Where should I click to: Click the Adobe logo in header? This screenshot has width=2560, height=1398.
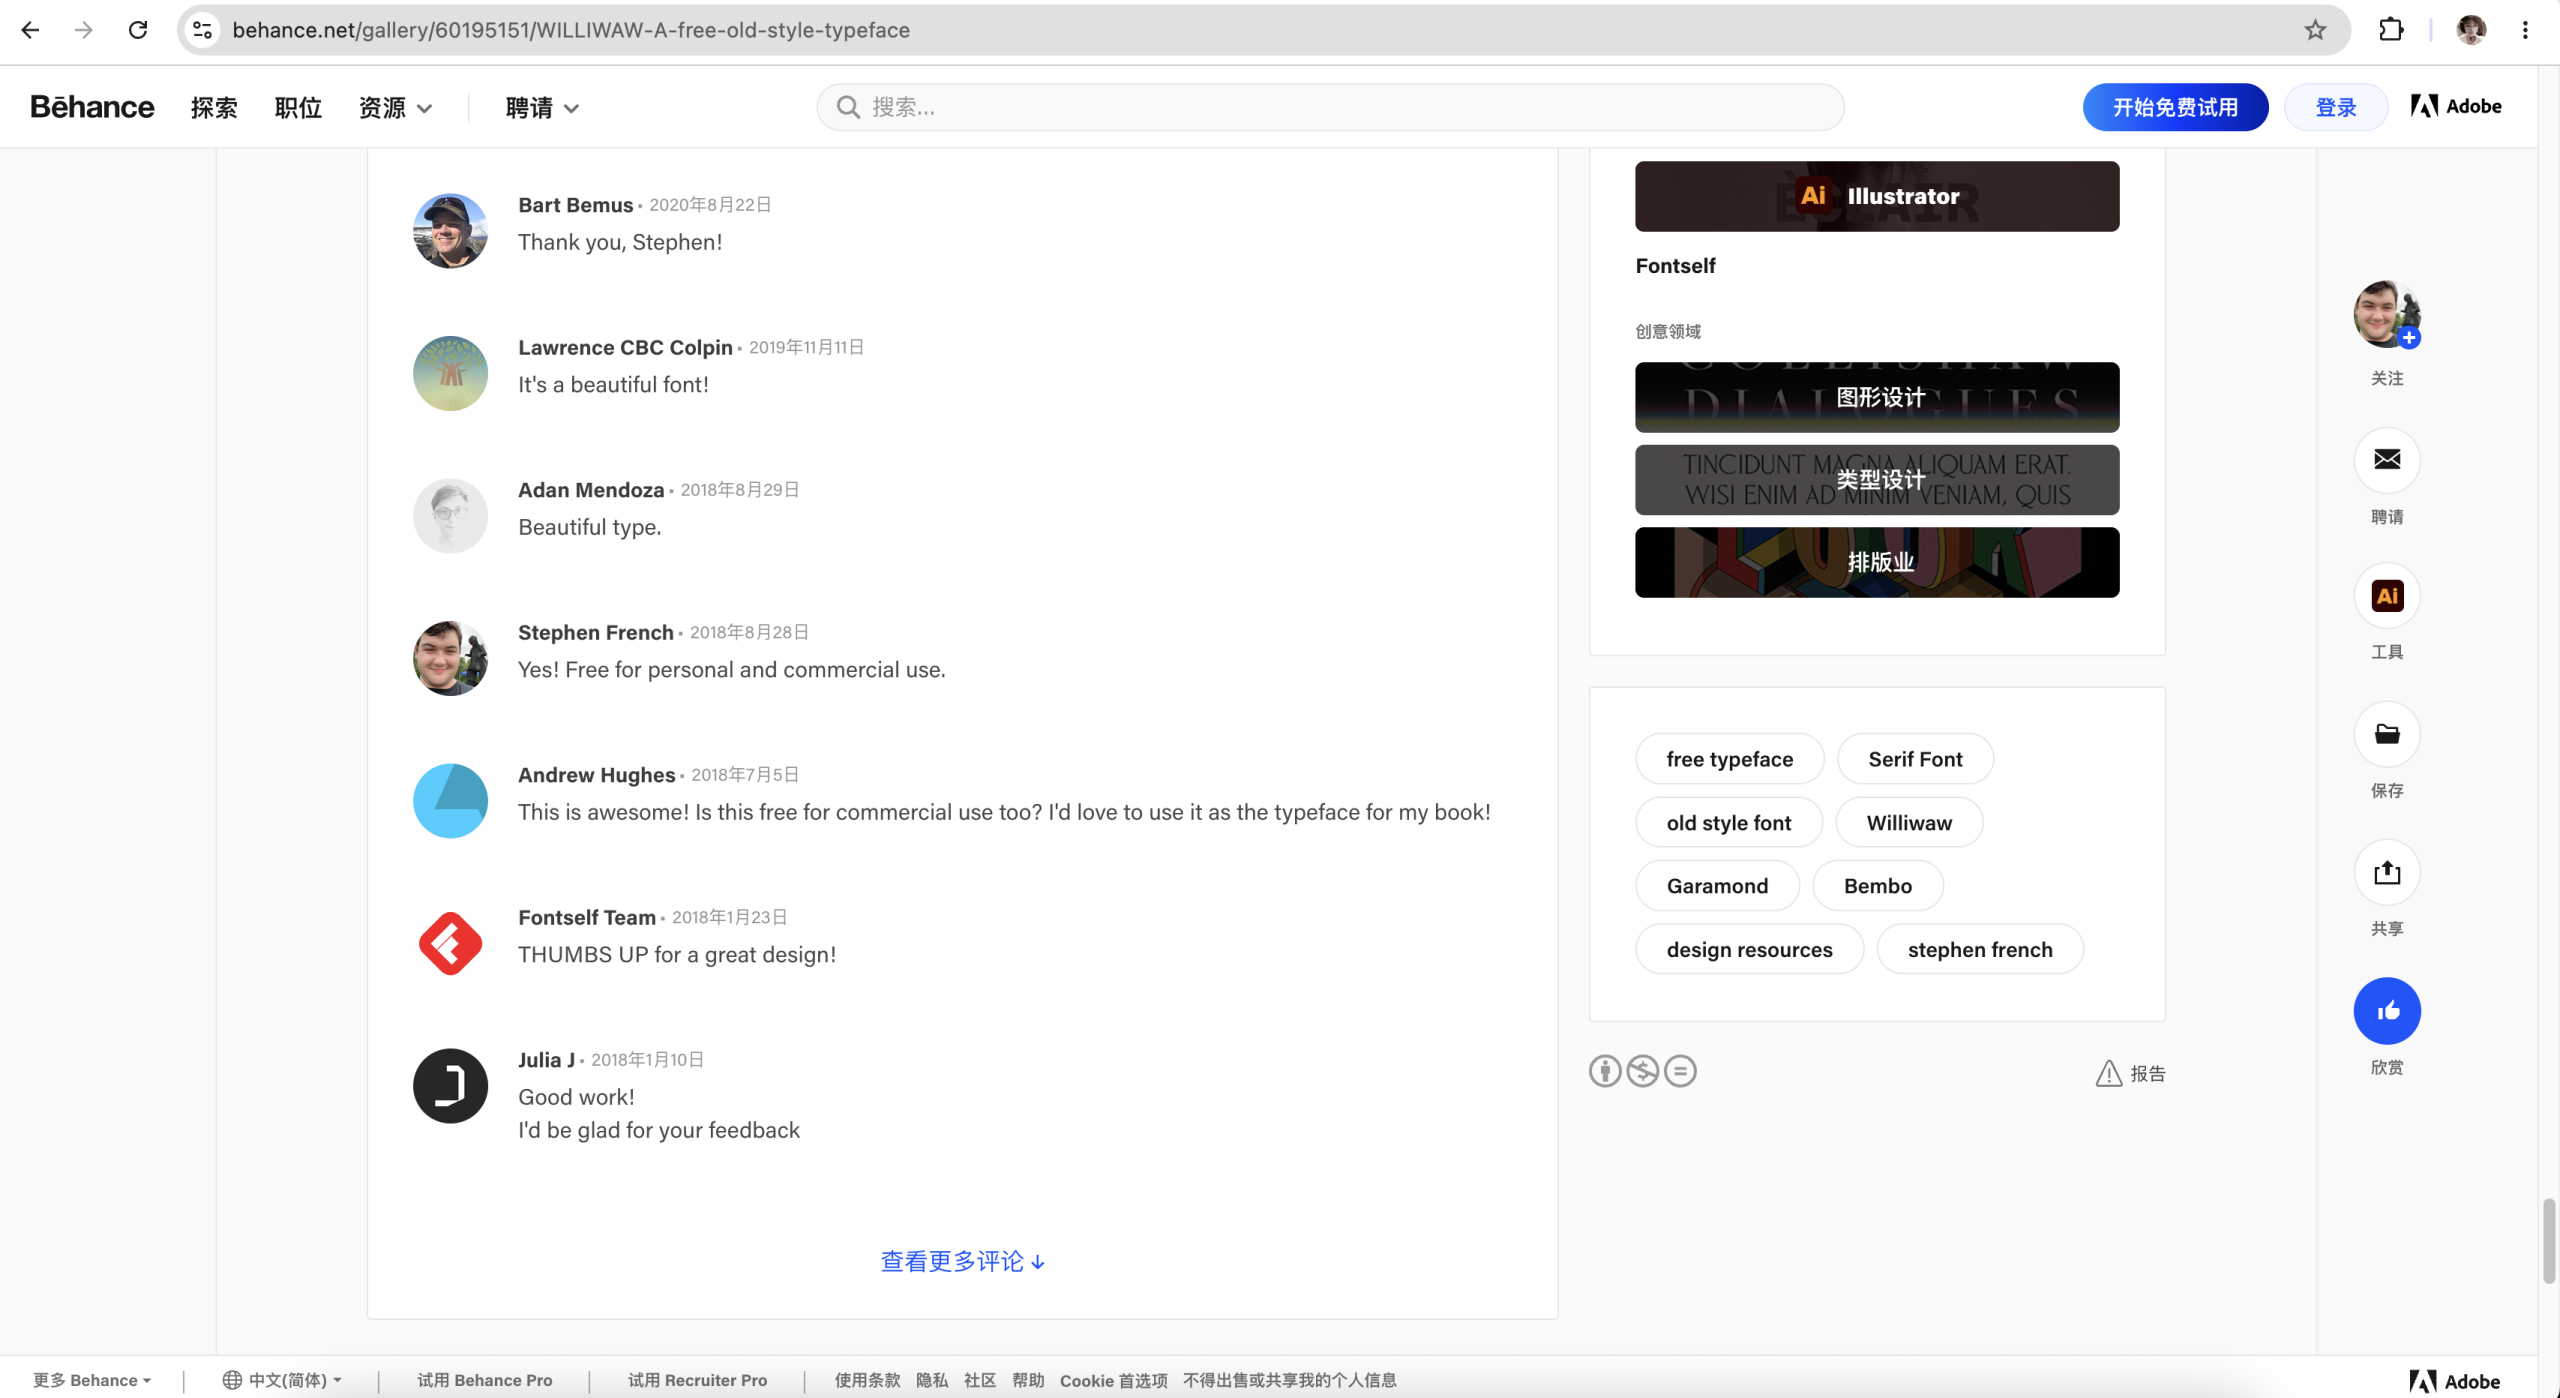(2456, 106)
